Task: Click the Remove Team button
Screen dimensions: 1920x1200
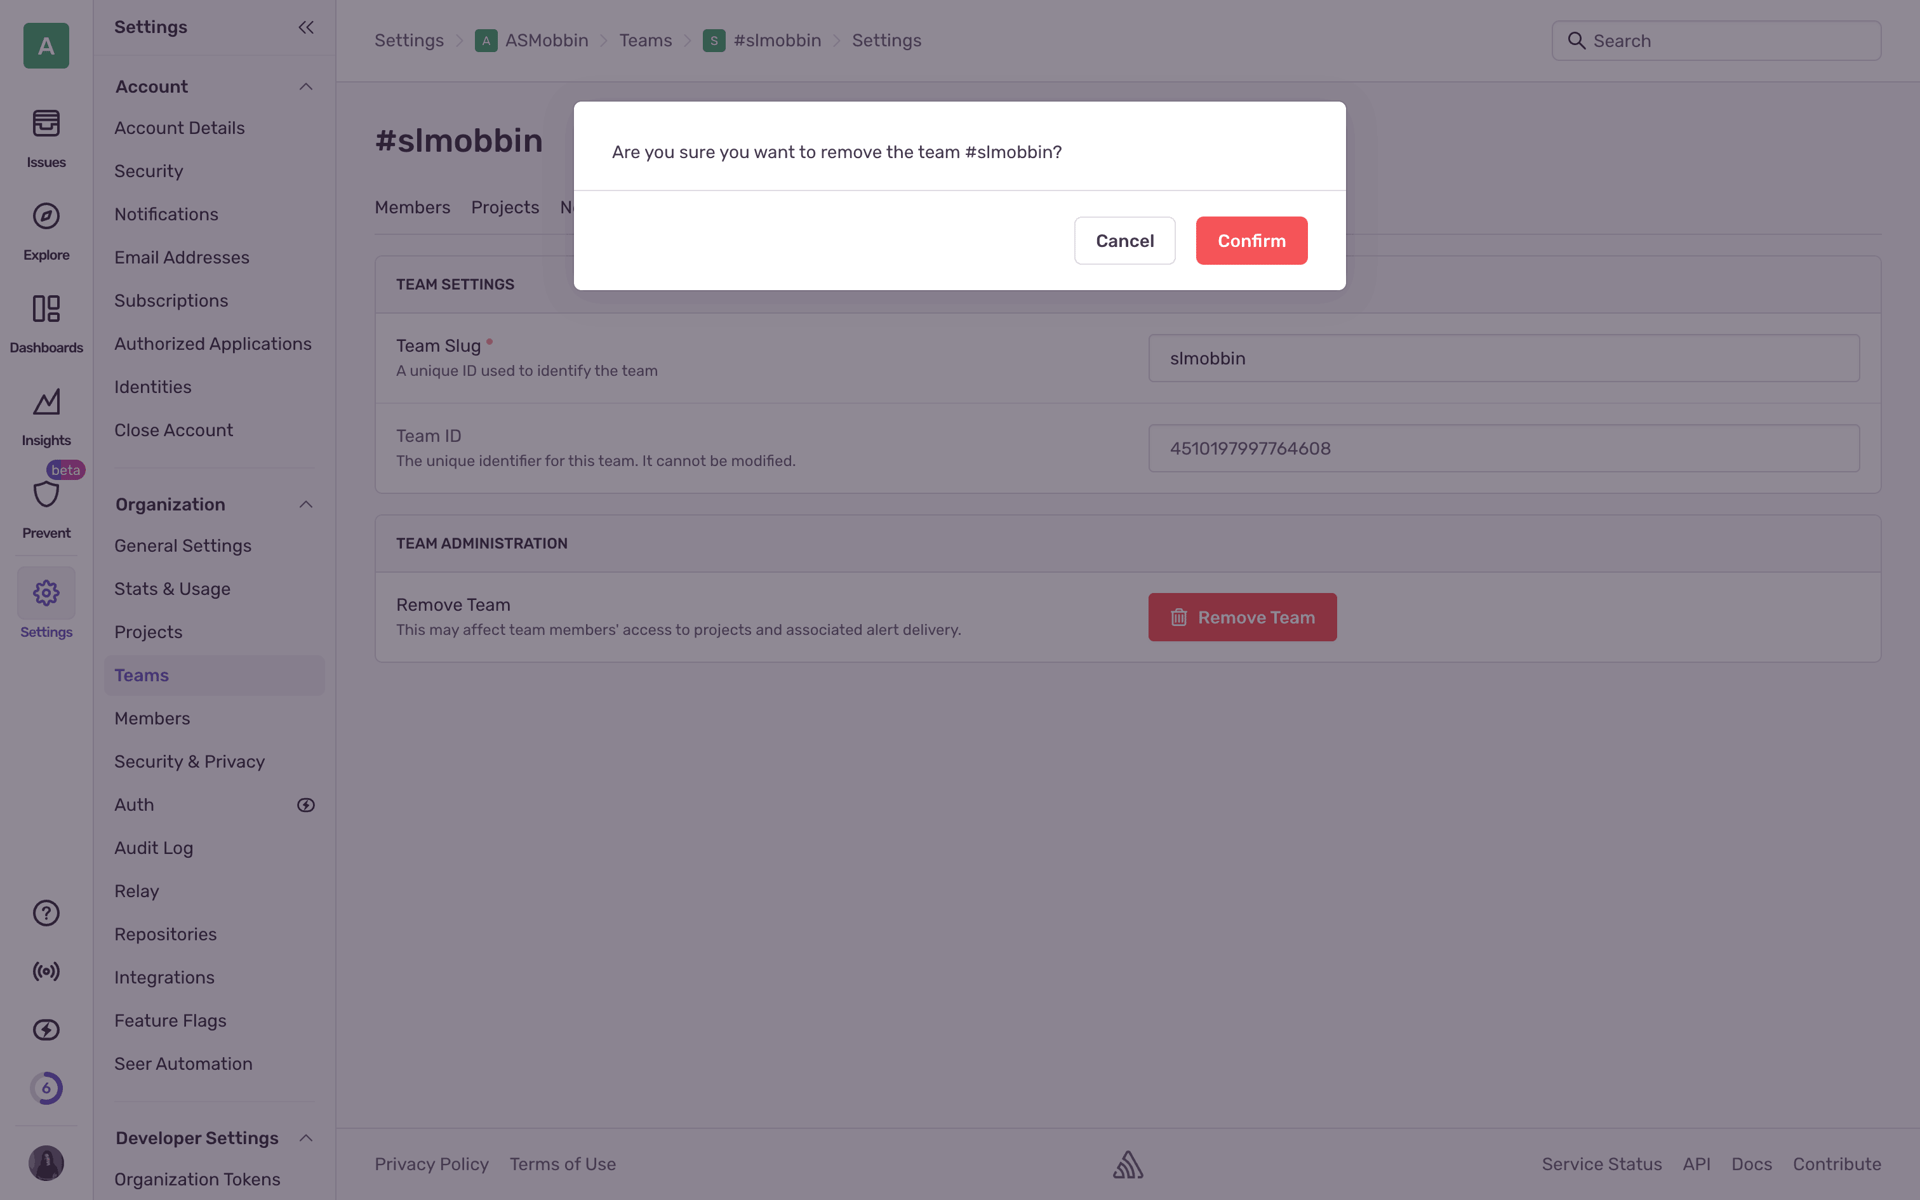Action: coord(1242,617)
